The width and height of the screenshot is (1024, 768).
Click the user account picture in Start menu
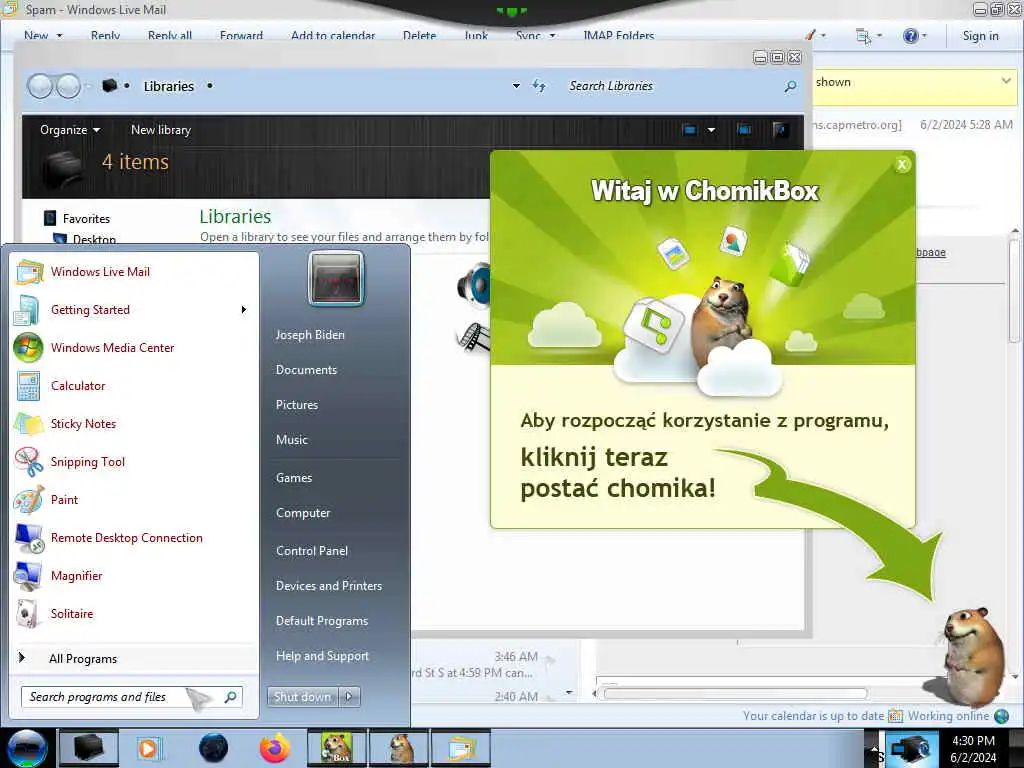coord(336,278)
